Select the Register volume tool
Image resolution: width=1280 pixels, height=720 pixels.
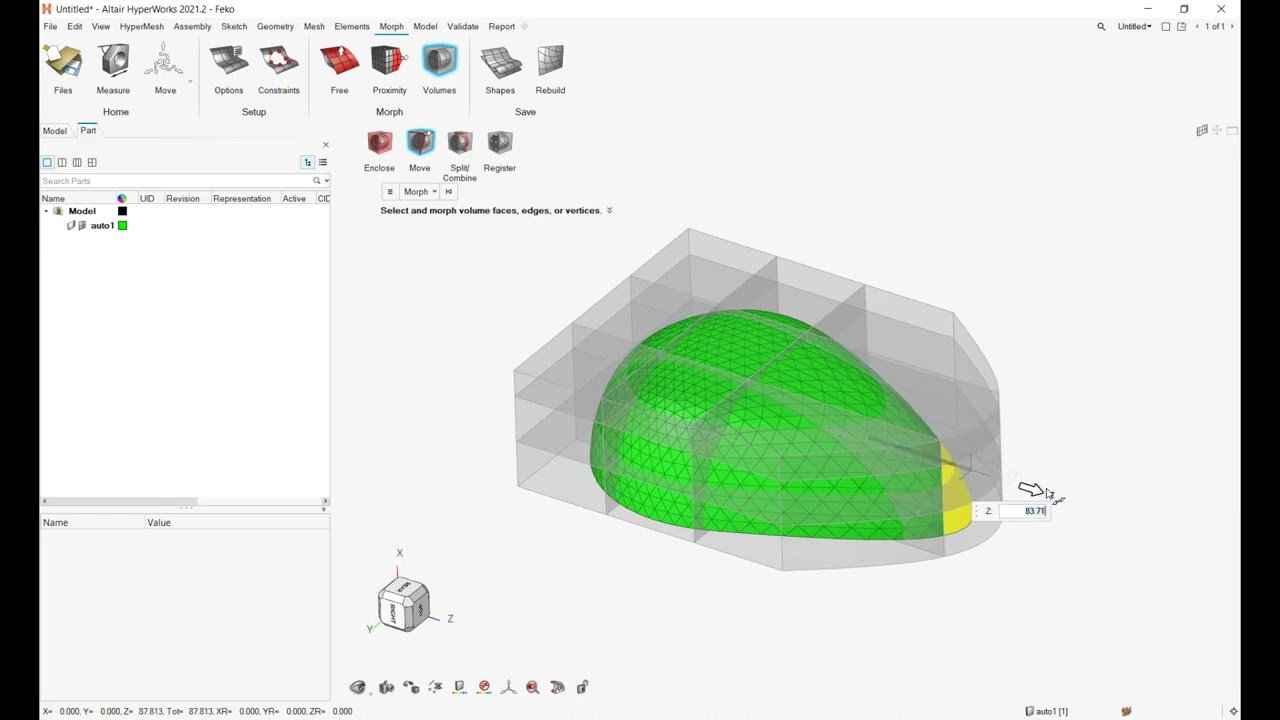[x=500, y=152]
